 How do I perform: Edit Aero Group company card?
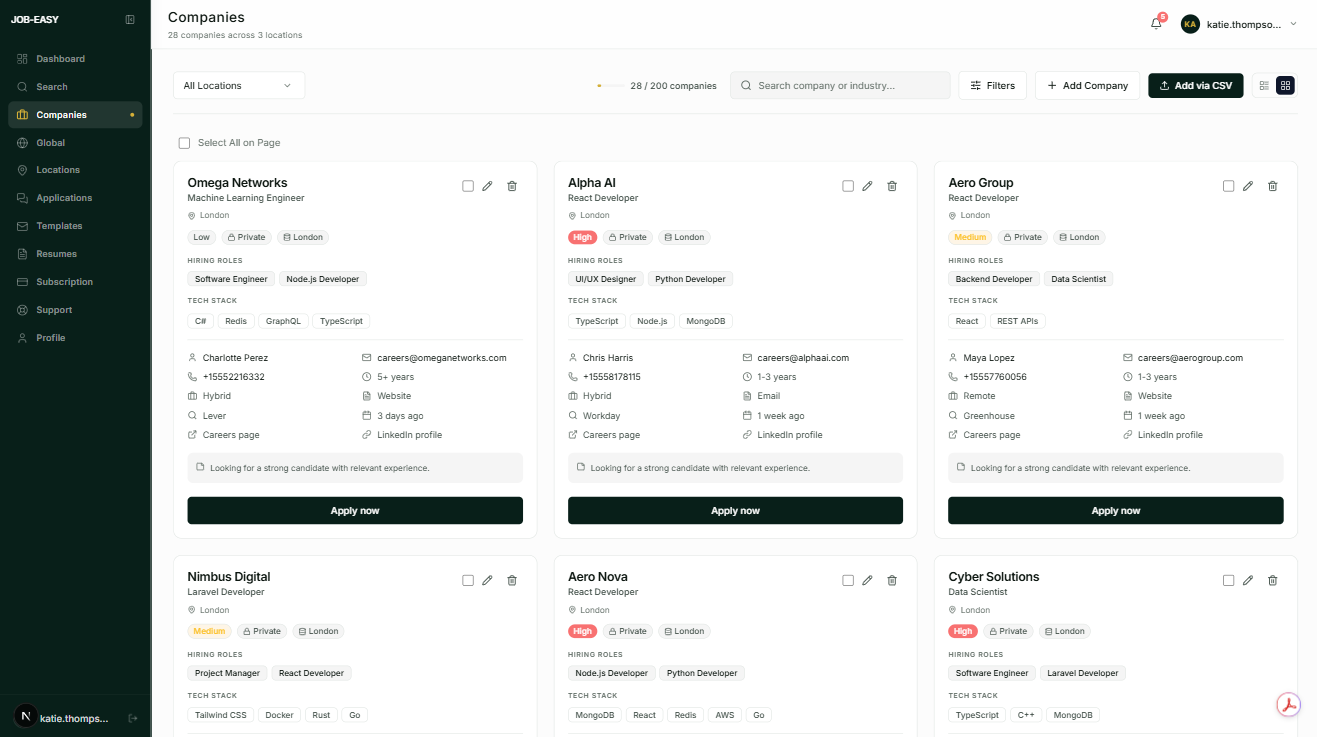(1248, 186)
